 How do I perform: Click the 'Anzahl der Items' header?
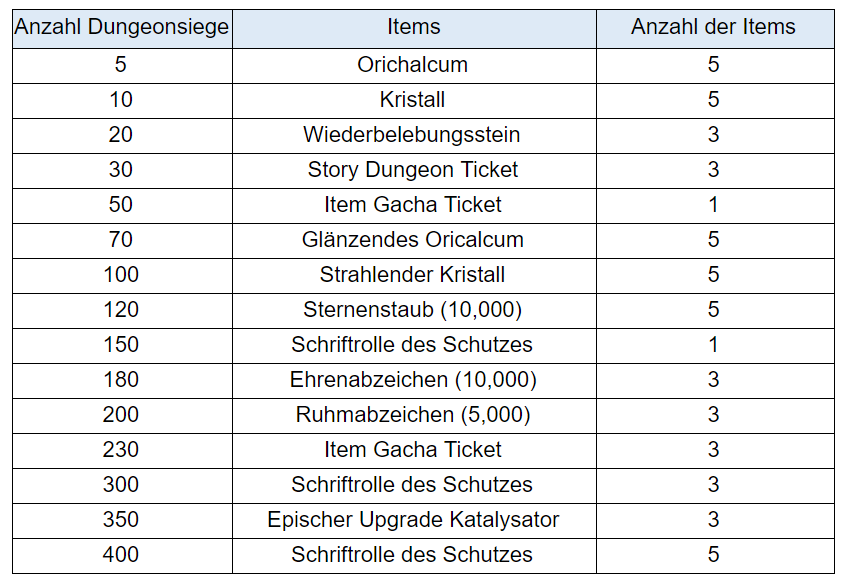point(713,28)
